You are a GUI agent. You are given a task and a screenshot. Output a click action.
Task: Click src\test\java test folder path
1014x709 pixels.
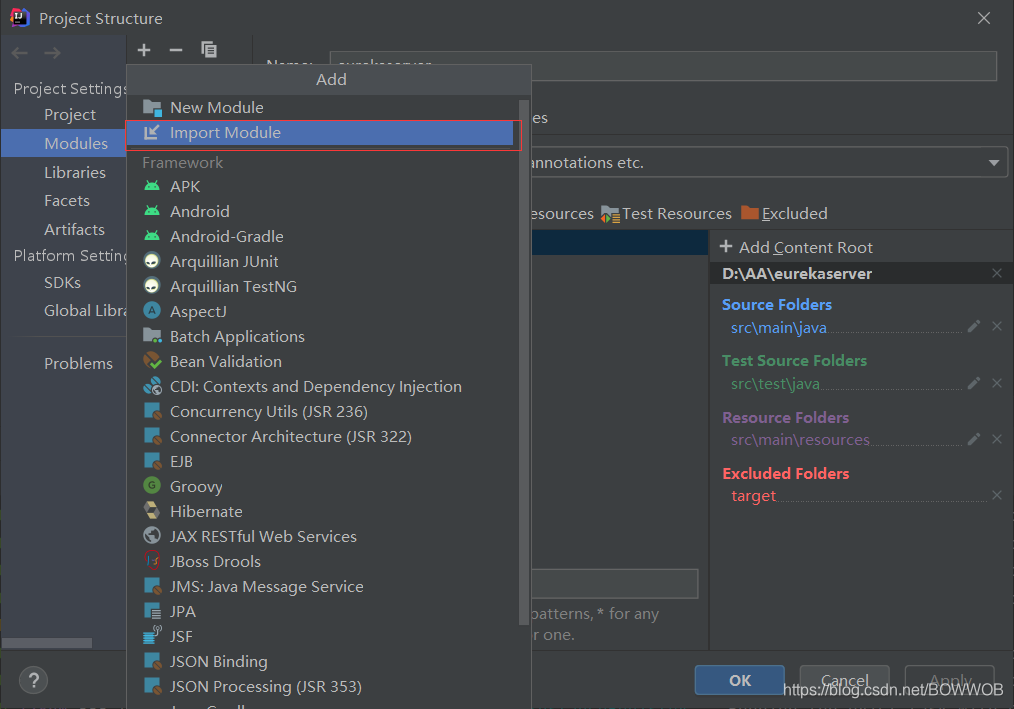coord(775,384)
